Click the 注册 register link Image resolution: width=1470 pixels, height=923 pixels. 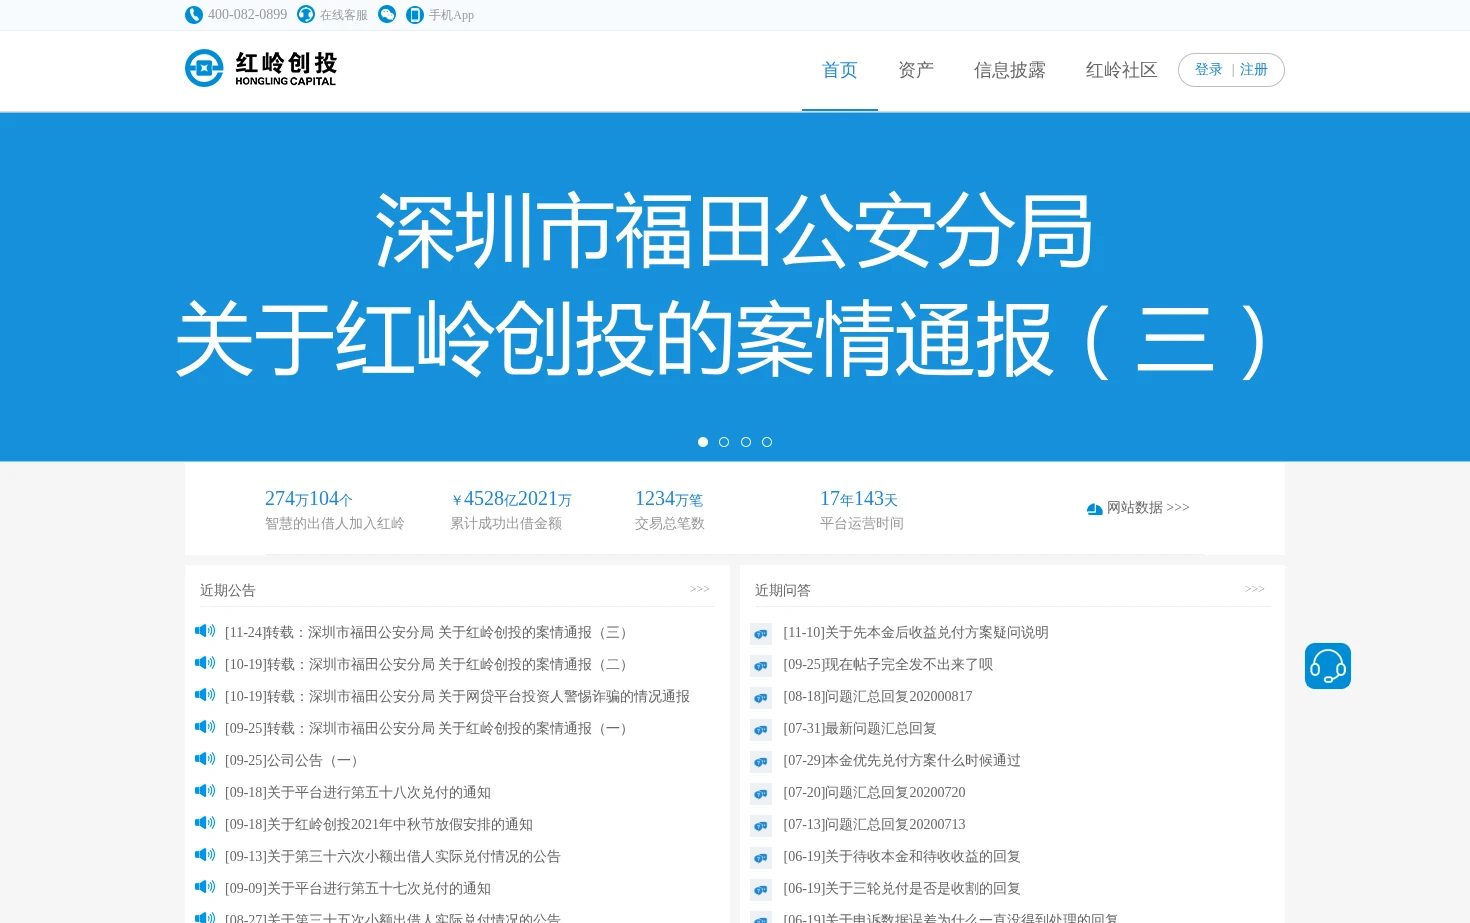point(1254,70)
